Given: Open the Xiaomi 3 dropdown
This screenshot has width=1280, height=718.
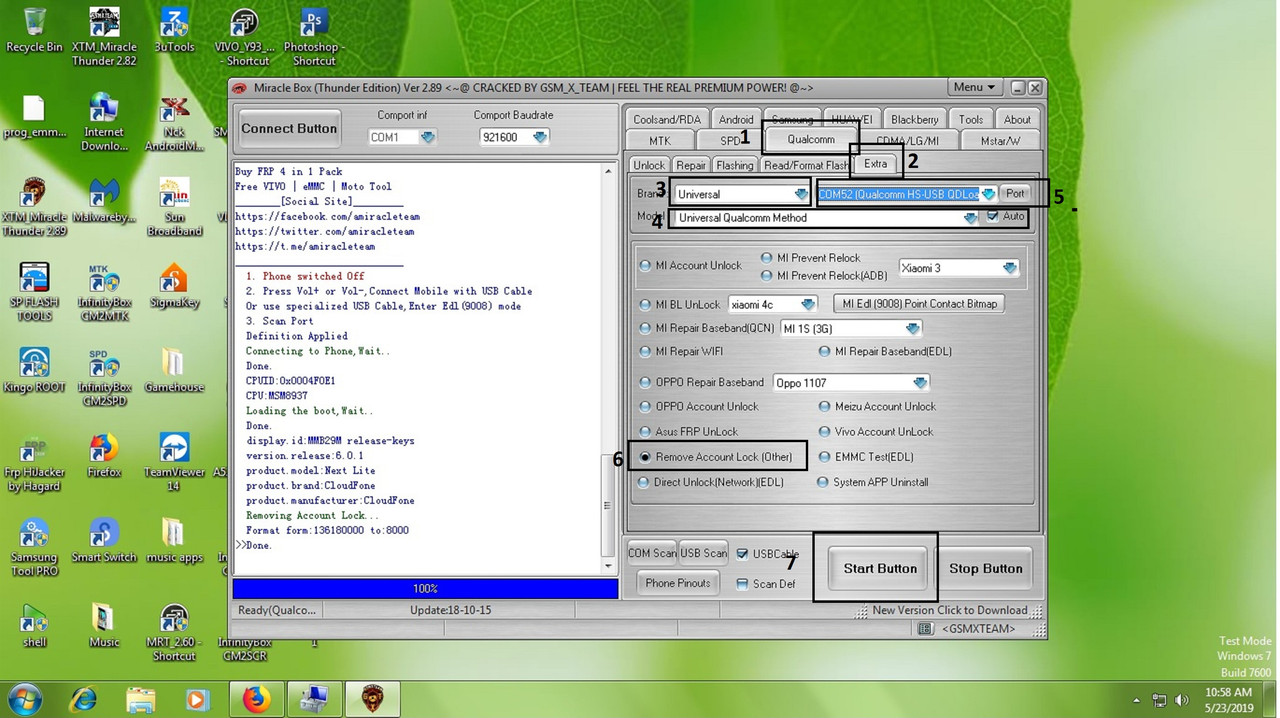Looking at the screenshot, I should 1009,268.
